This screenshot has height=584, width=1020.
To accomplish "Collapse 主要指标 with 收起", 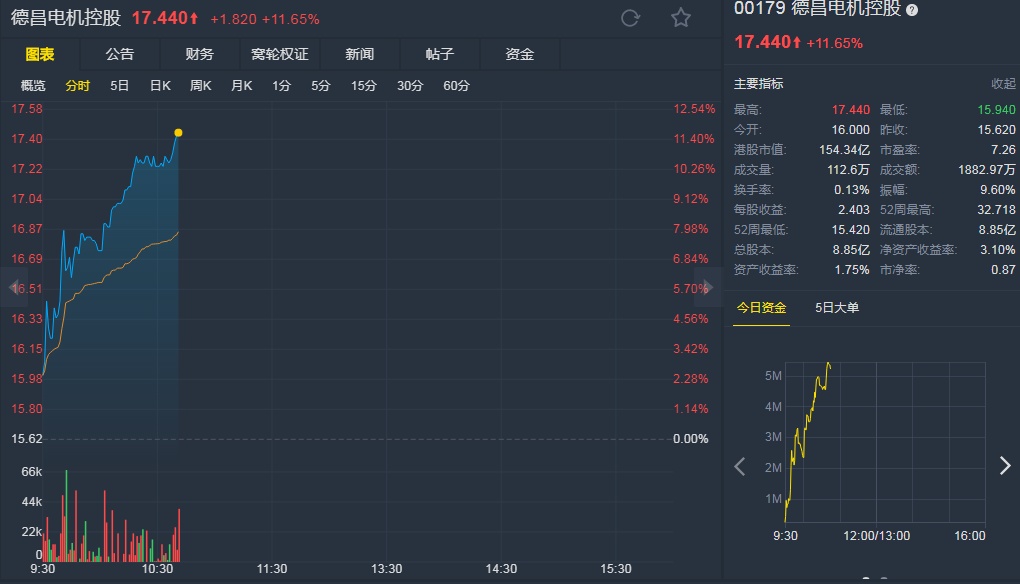I will coord(1003,84).
